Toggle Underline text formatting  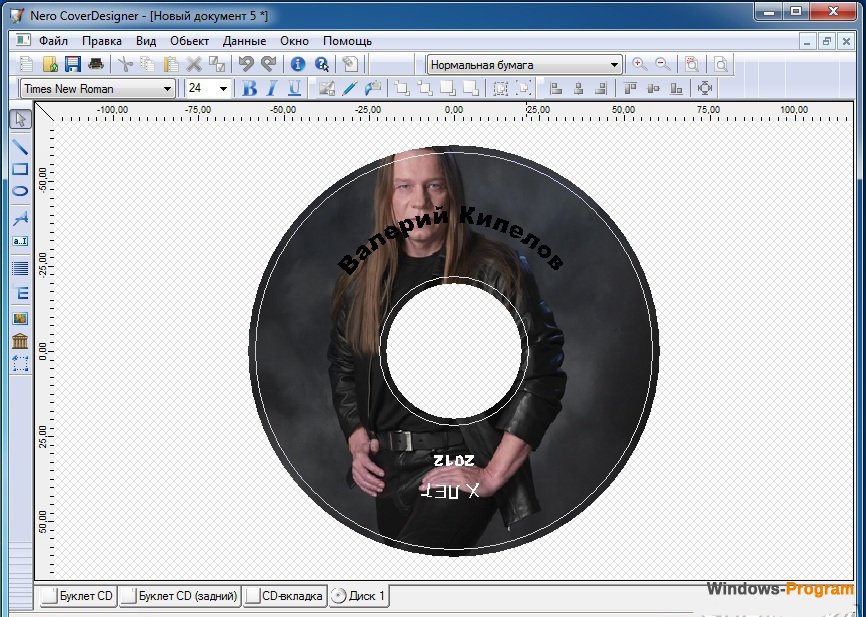[x=294, y=88]
